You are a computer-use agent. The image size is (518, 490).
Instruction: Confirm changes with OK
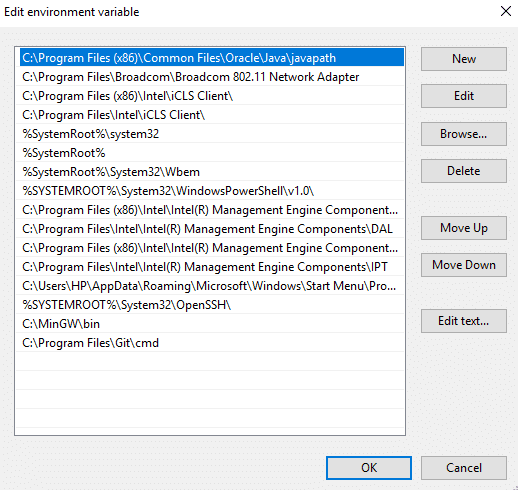coord(369,468)
